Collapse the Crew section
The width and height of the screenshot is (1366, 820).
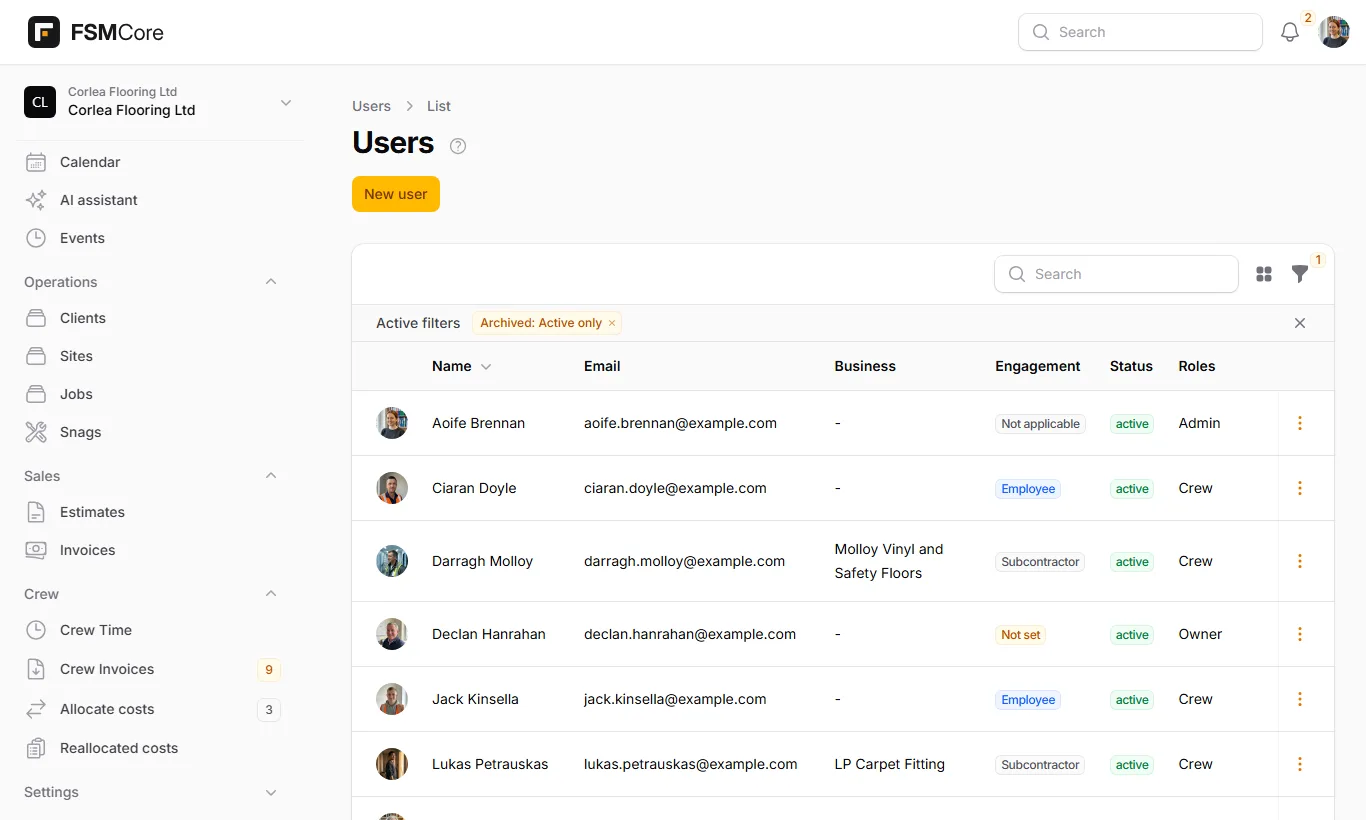(x=271, y=594)
